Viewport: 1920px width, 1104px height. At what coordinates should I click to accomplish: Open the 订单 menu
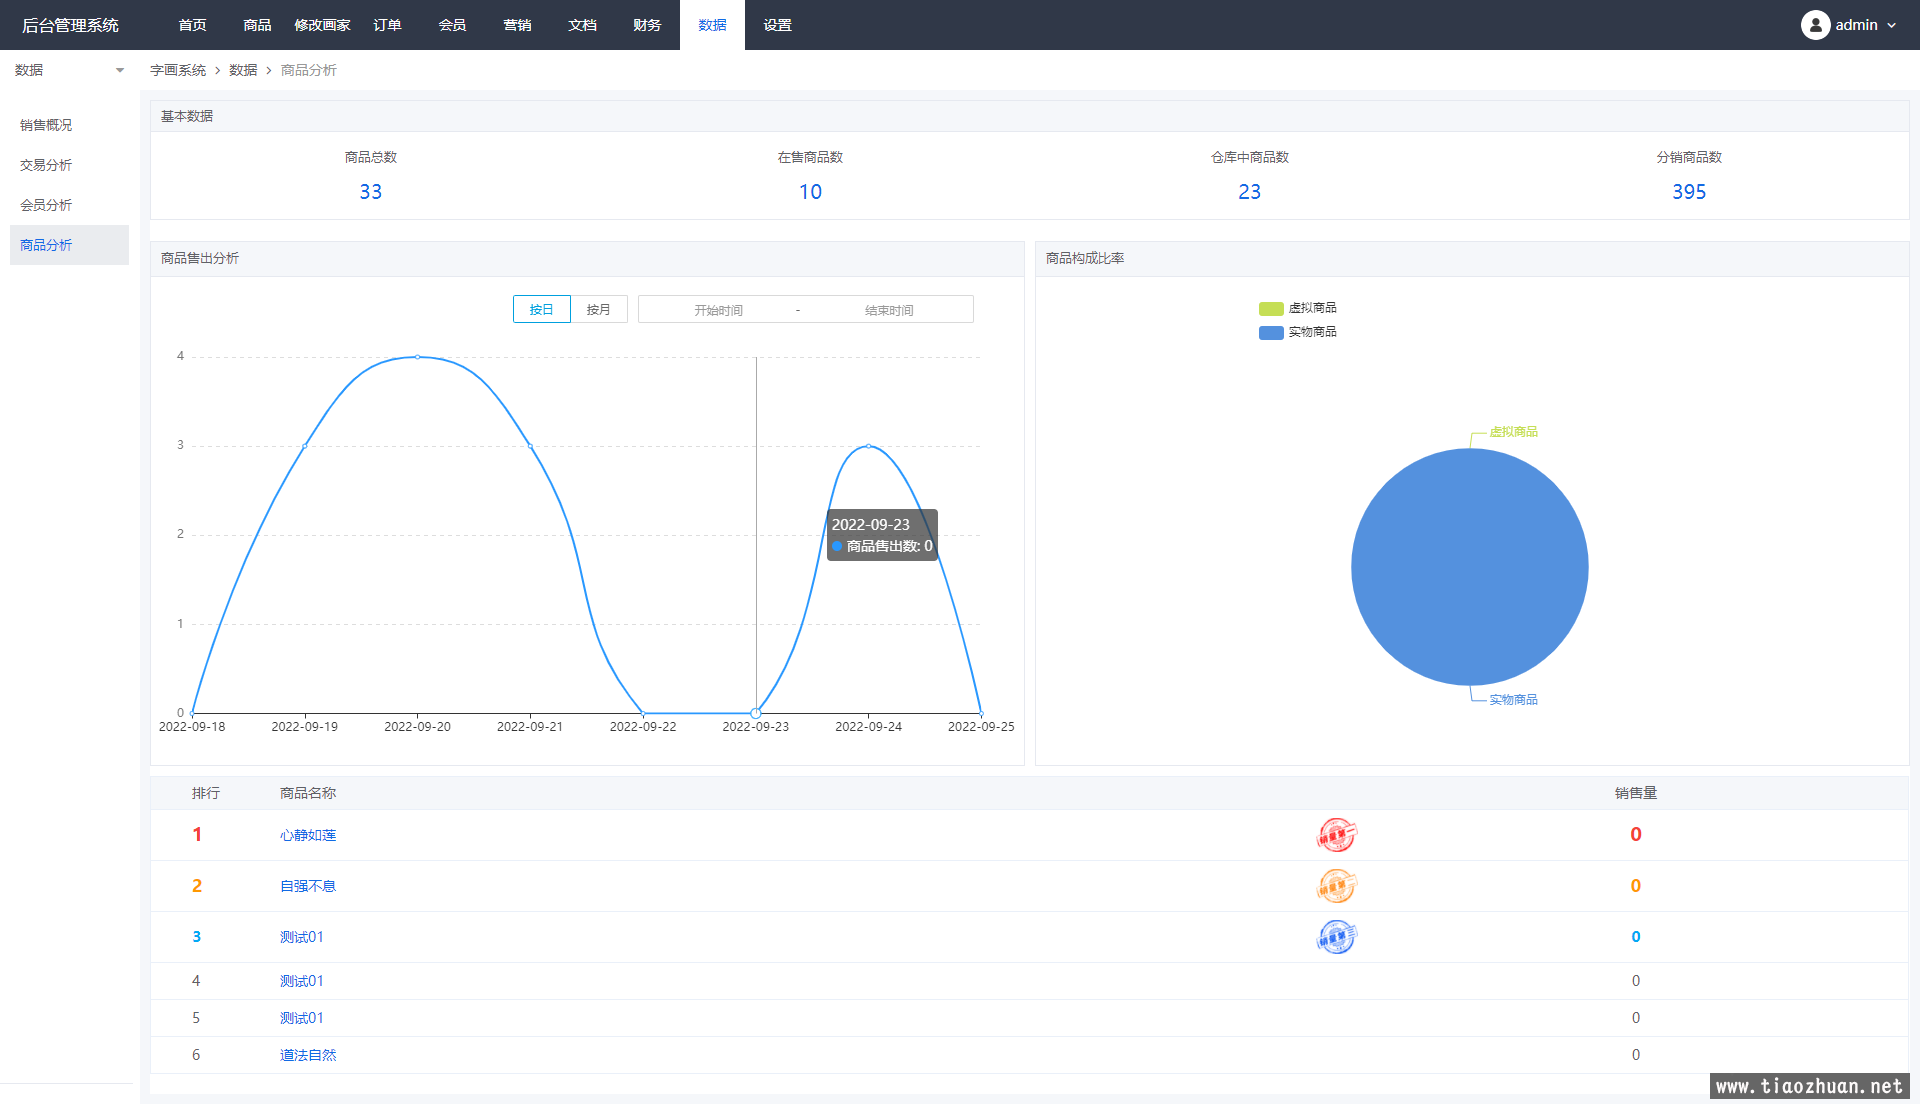click(x=387, y=25)
